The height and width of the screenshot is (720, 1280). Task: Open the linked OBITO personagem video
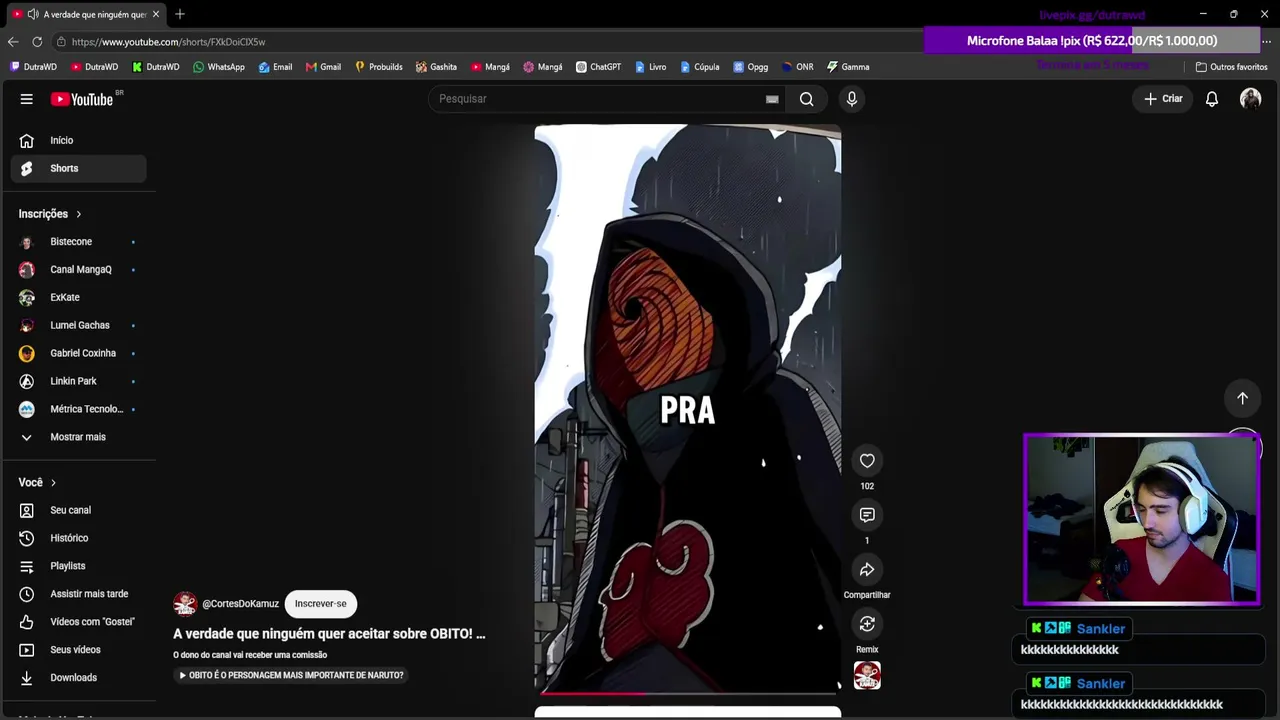290,675
